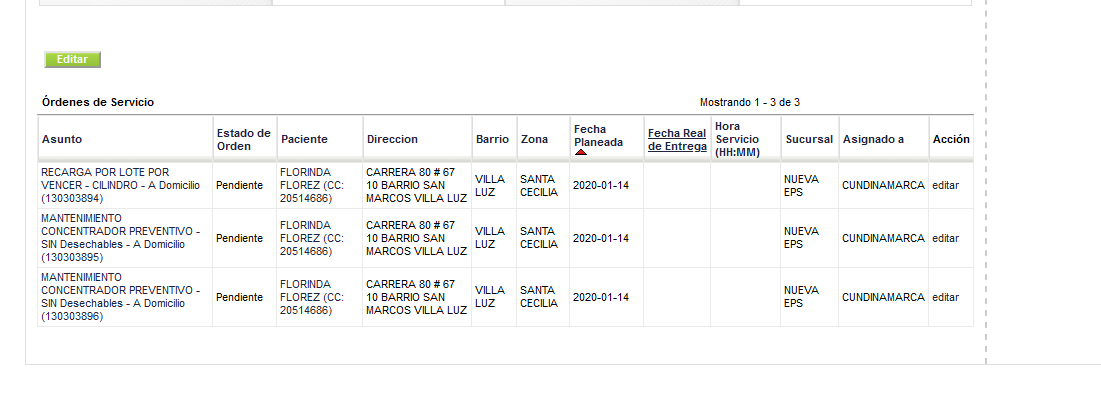Sort by Fecha Real de Entrega column
The width and height of the screenshot is (1101, 397).
(677, 140)
